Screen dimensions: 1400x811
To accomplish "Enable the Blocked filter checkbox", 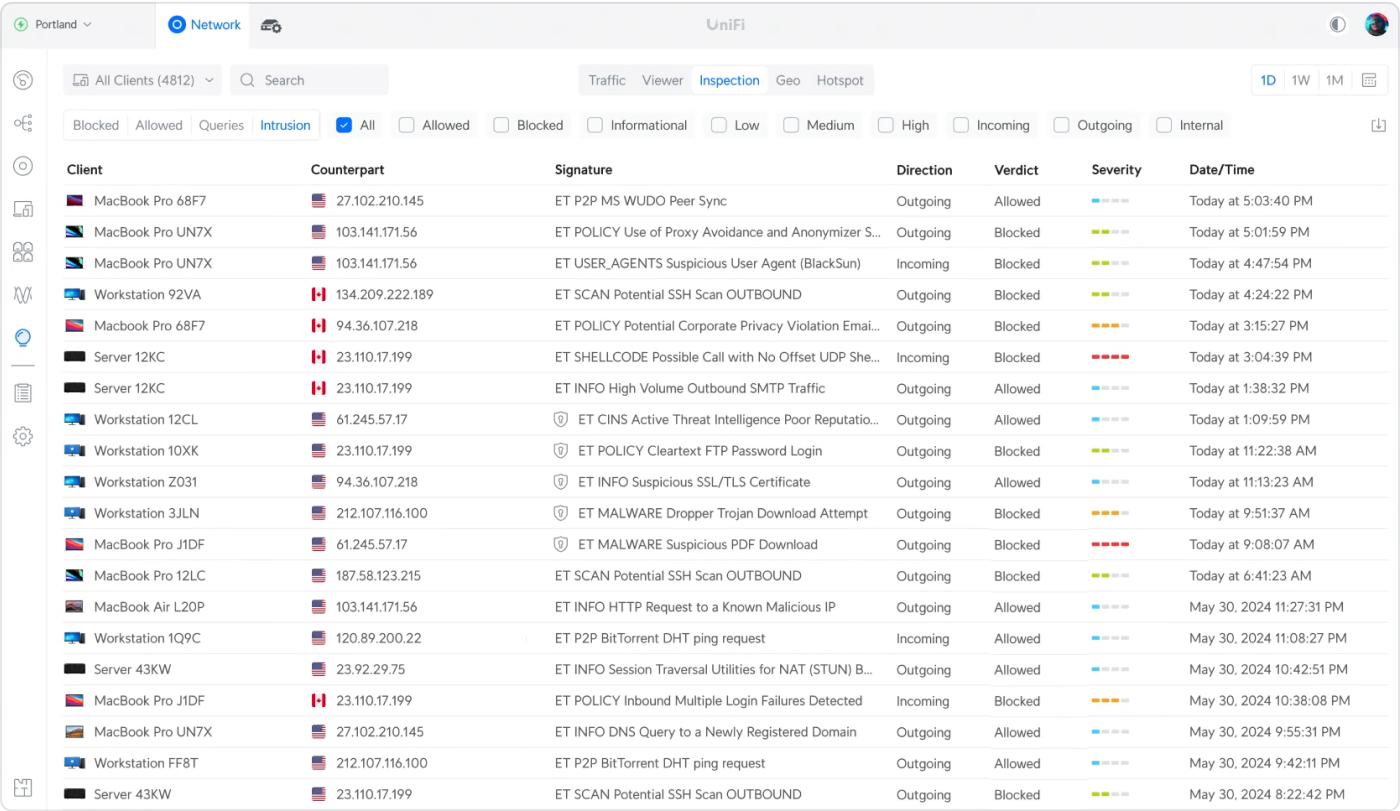I will click(x=501, y=125).
